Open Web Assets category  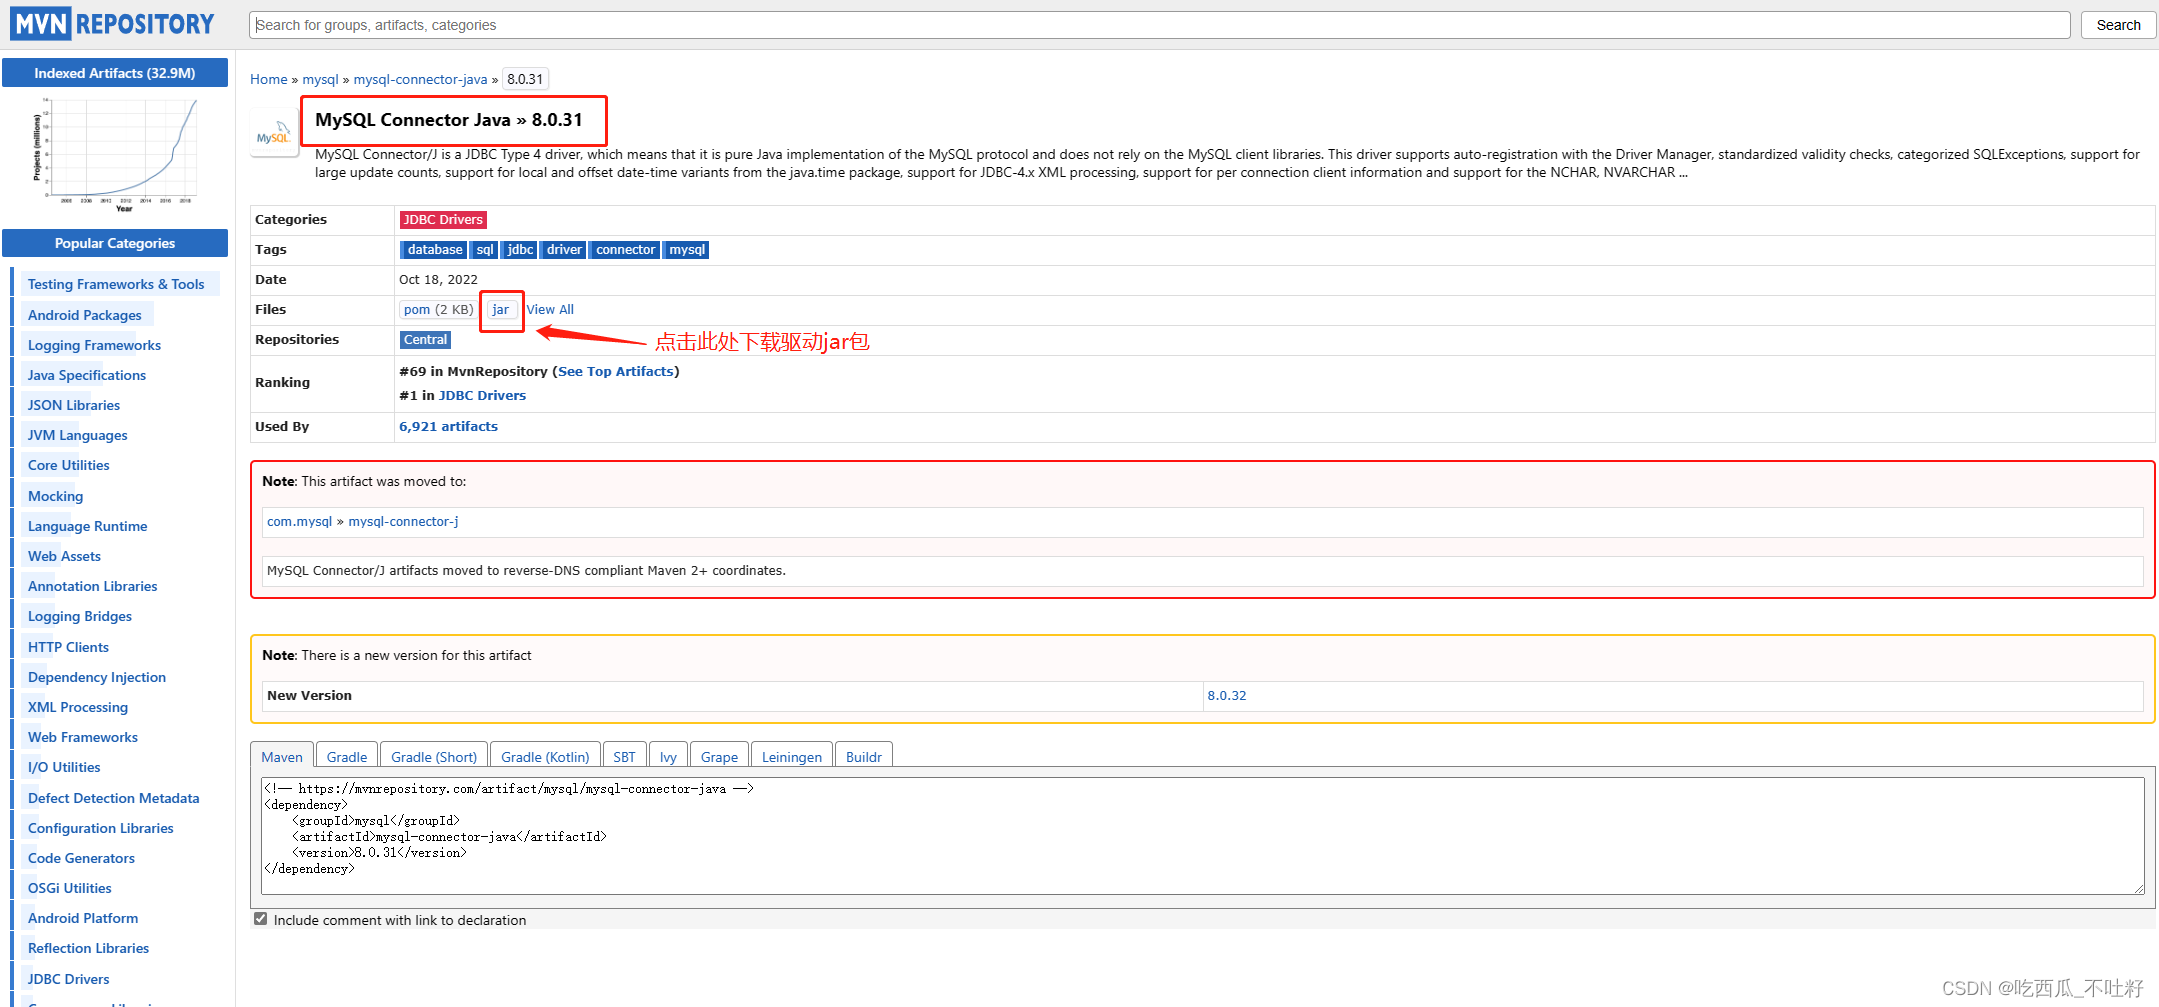coord(65,556)
